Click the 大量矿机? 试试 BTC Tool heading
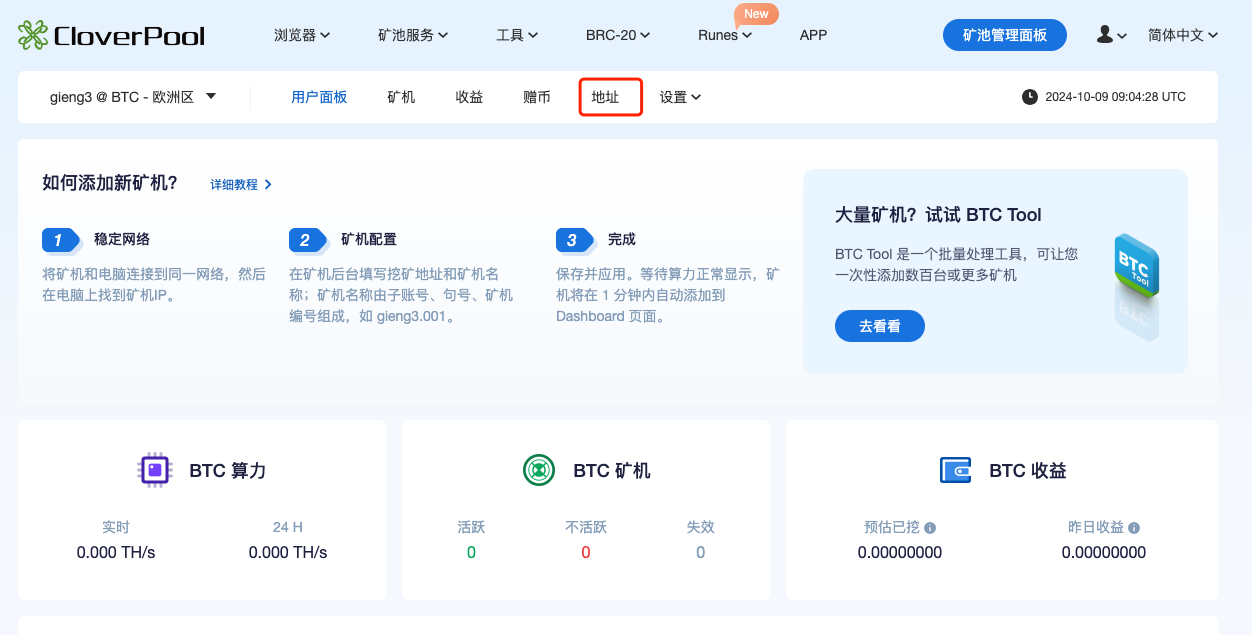This screenshot has width=1252, height=635. (938, 215)
